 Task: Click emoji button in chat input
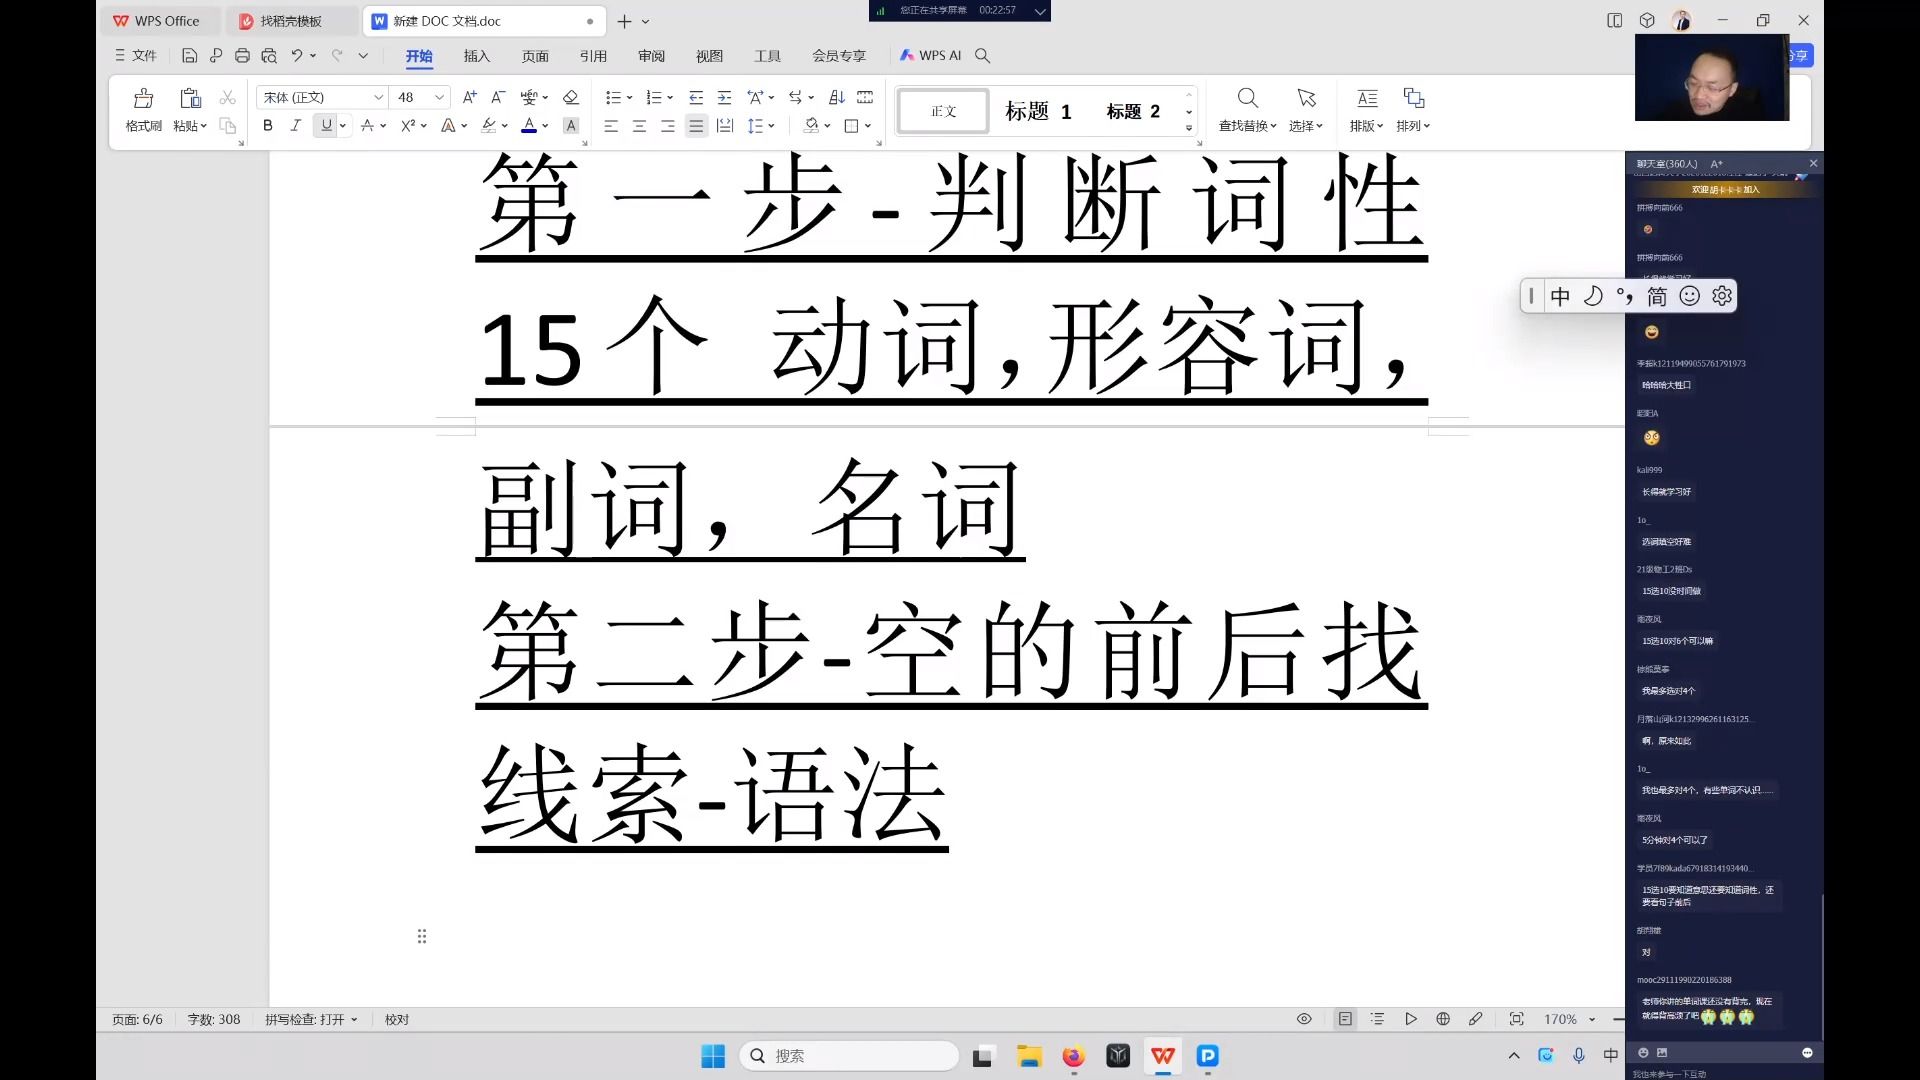click(x=1643, y=1052)
